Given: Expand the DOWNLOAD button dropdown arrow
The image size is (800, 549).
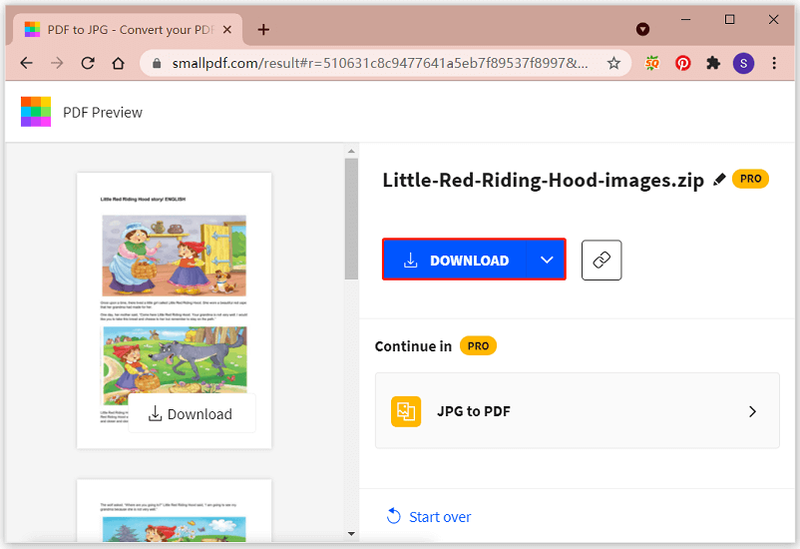Looking at the screenshot, I should (x=546, y=260).
